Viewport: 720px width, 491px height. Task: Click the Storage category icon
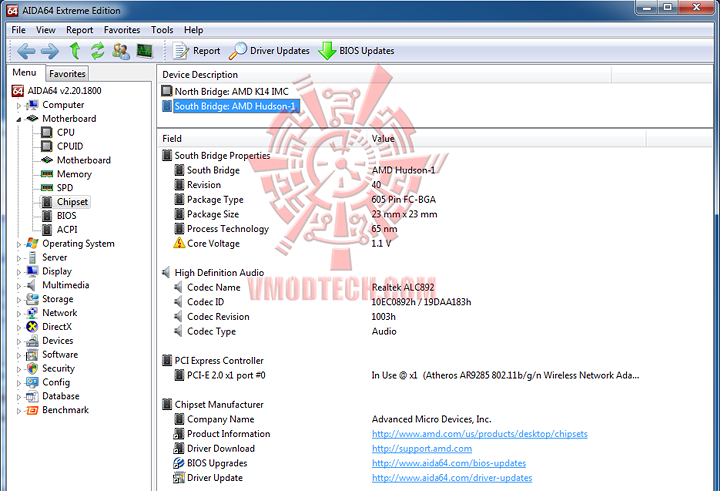pos(32,299)
